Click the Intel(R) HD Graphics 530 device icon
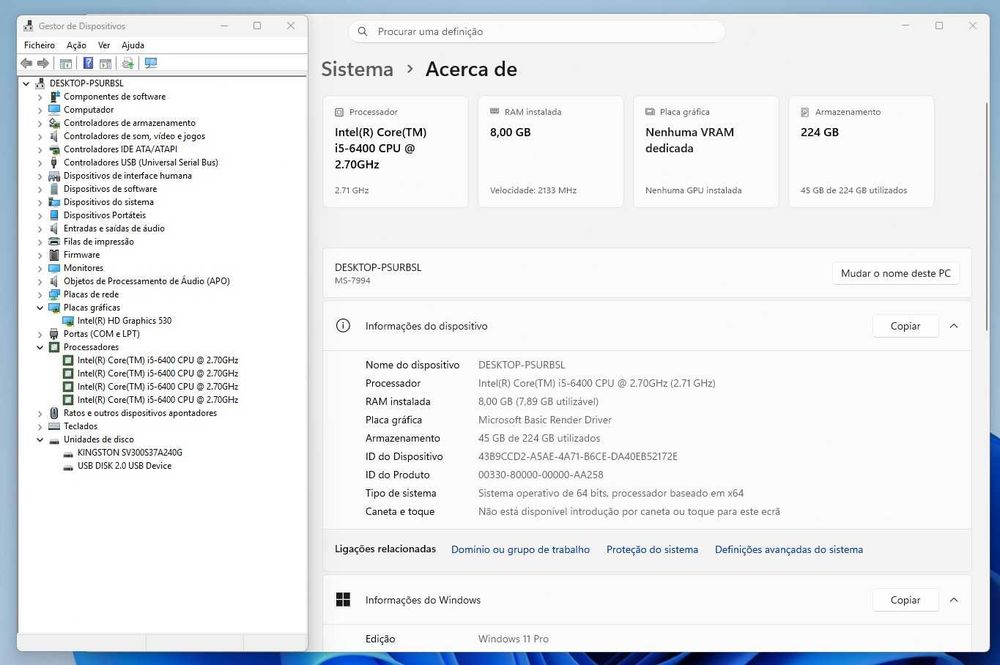This screenshot has height=665, width=1000. [x=68, y=321]
